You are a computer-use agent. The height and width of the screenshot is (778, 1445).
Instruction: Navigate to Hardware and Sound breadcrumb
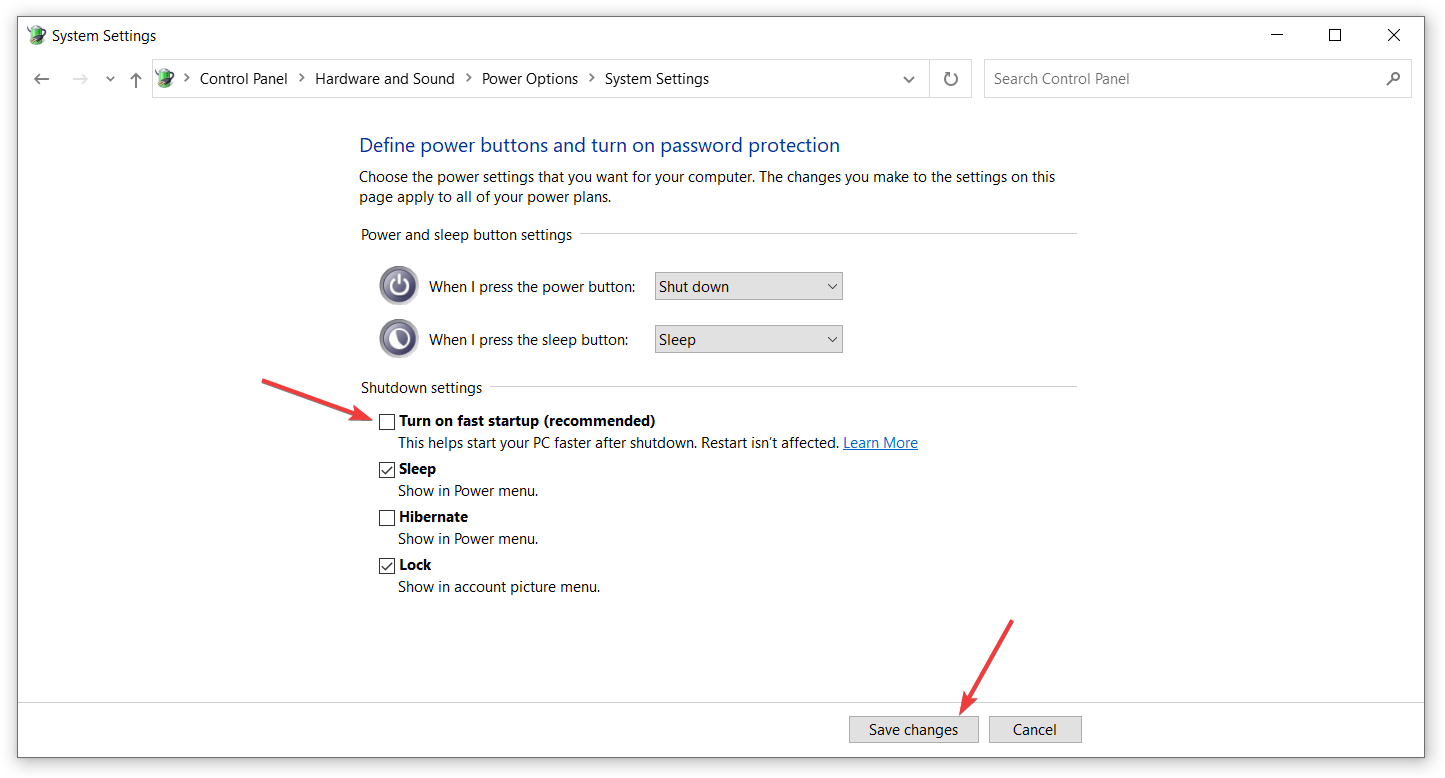[384, 79]
